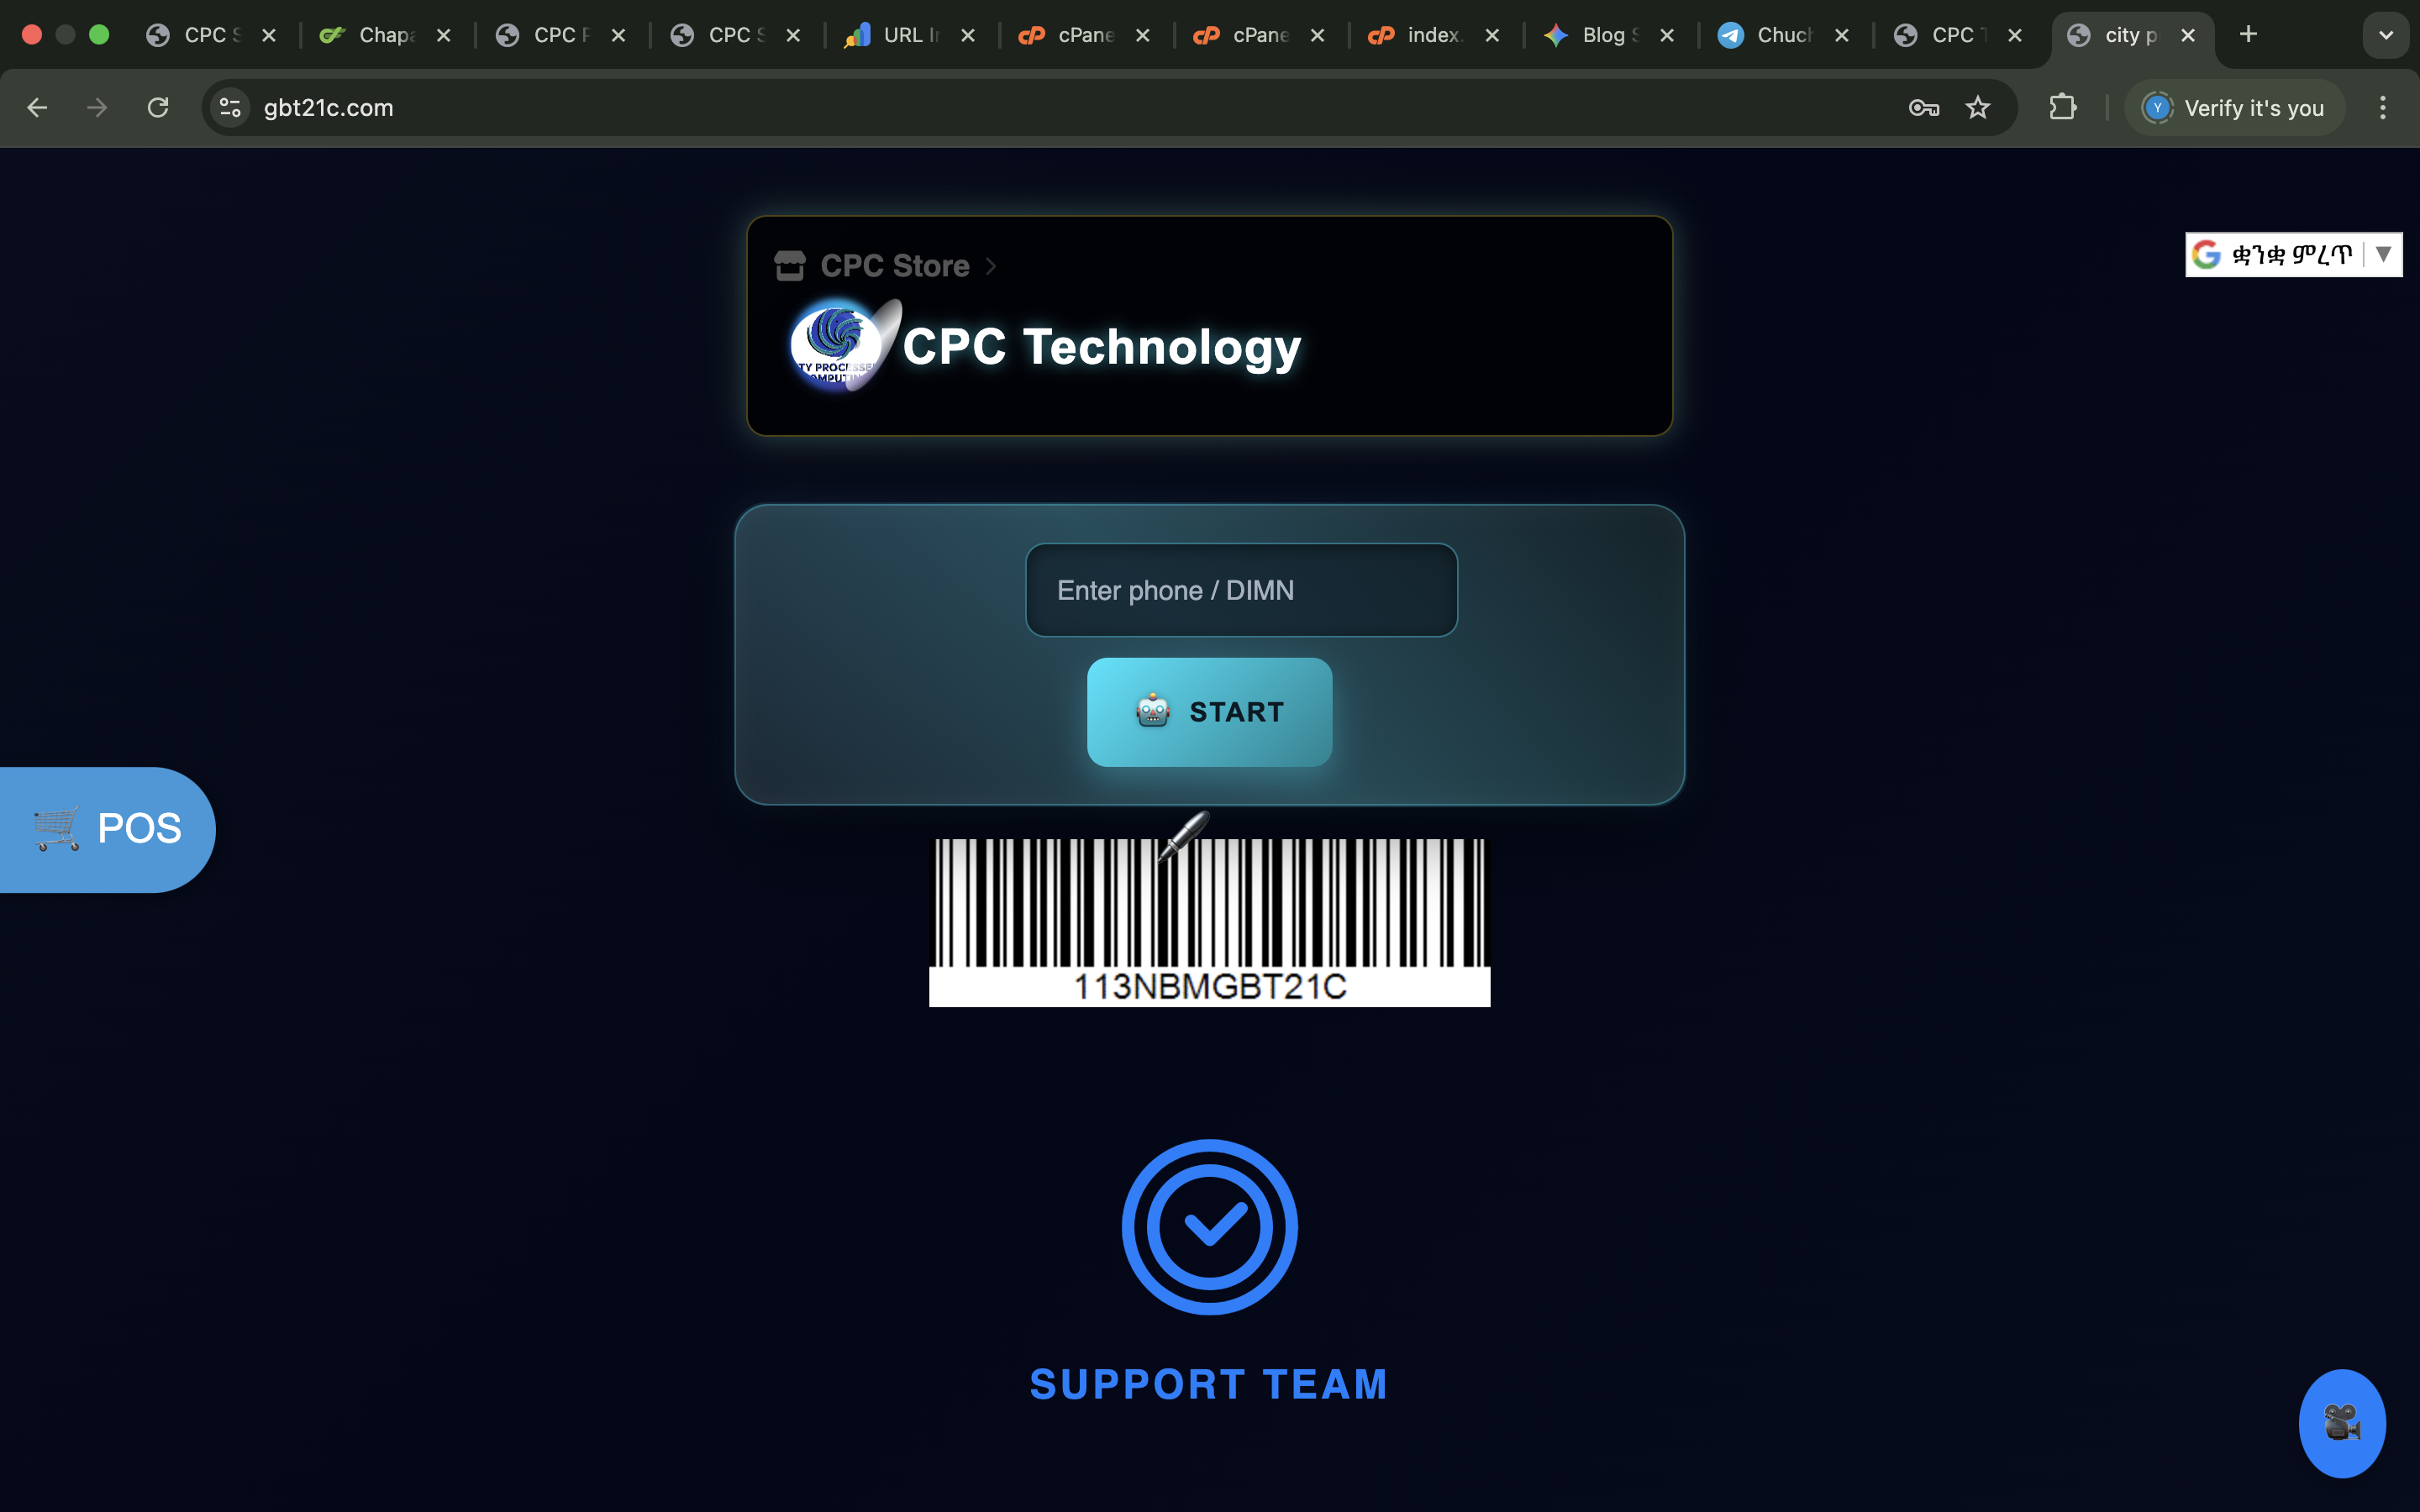Viewport: 2420px width, 1512px height.
Task: Close the URL In tab
Action: point(968,35)
